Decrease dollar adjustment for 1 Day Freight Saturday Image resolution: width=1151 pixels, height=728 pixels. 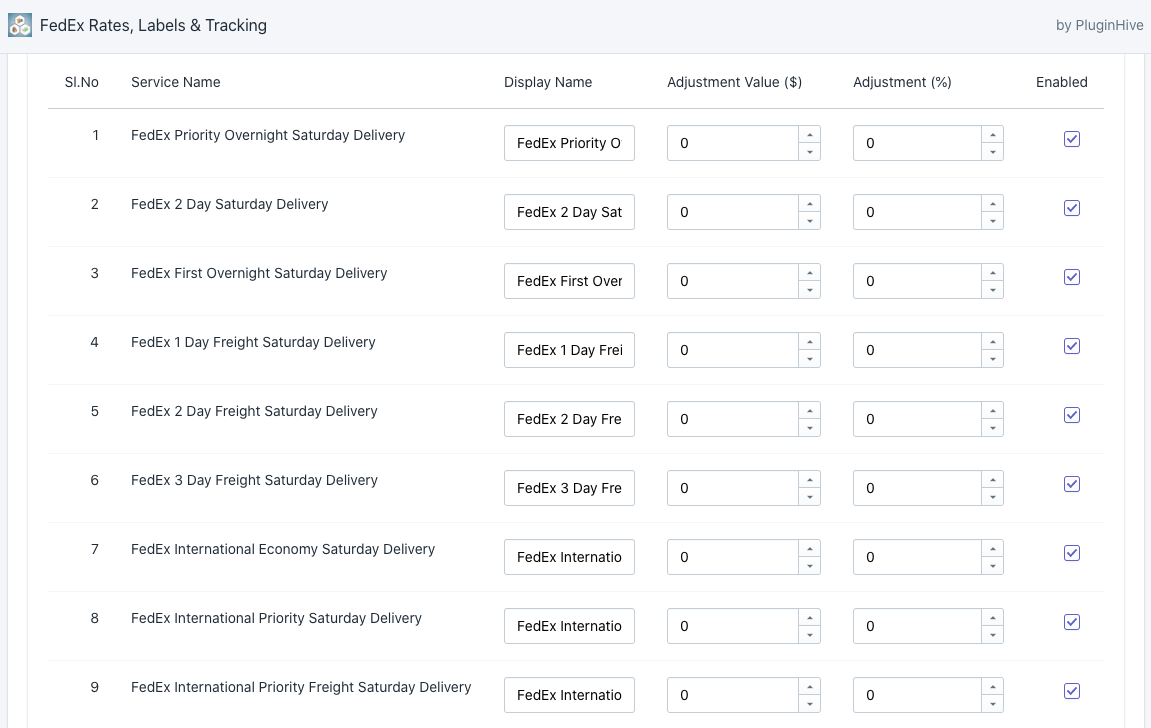(810, 359)
